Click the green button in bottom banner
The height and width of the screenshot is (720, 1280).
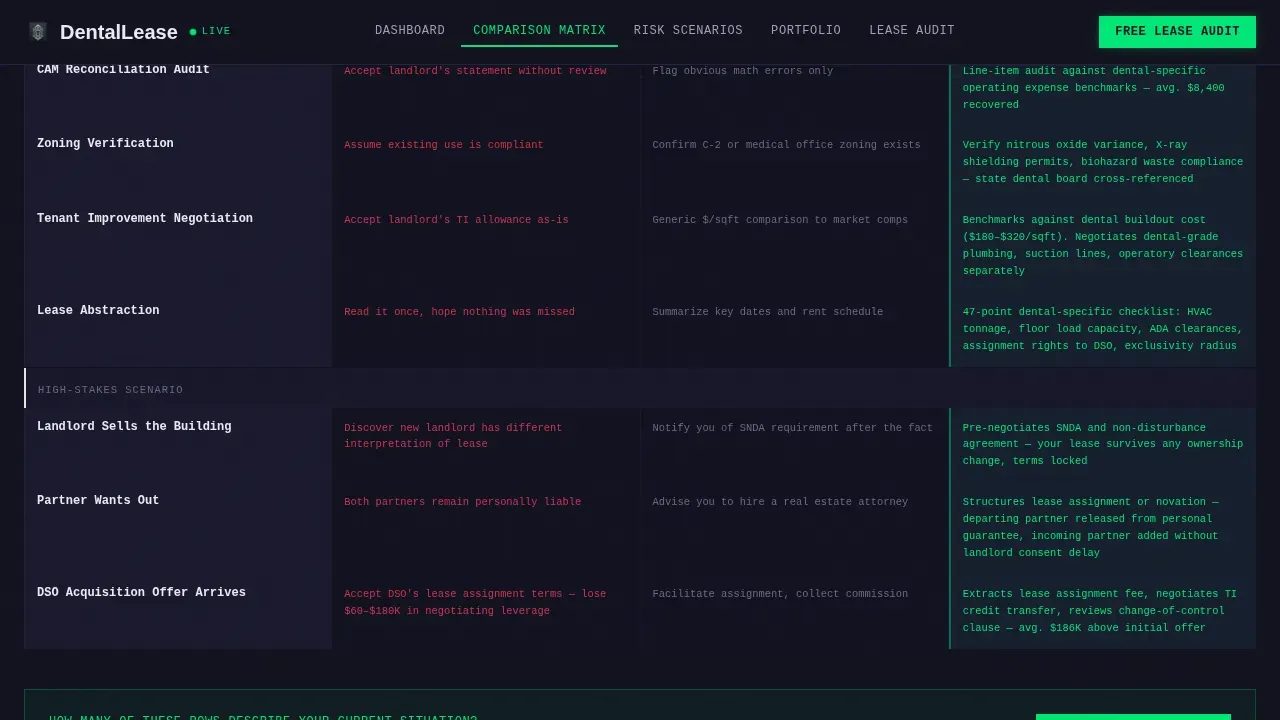click(x=1133, y=717)
